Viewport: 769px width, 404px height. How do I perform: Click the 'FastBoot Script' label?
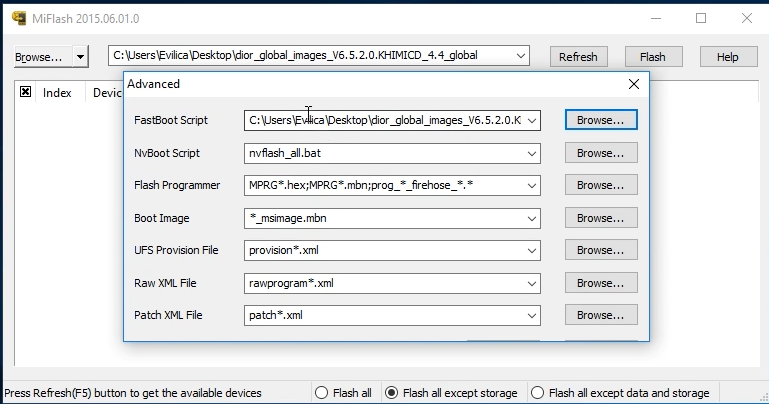171,120
